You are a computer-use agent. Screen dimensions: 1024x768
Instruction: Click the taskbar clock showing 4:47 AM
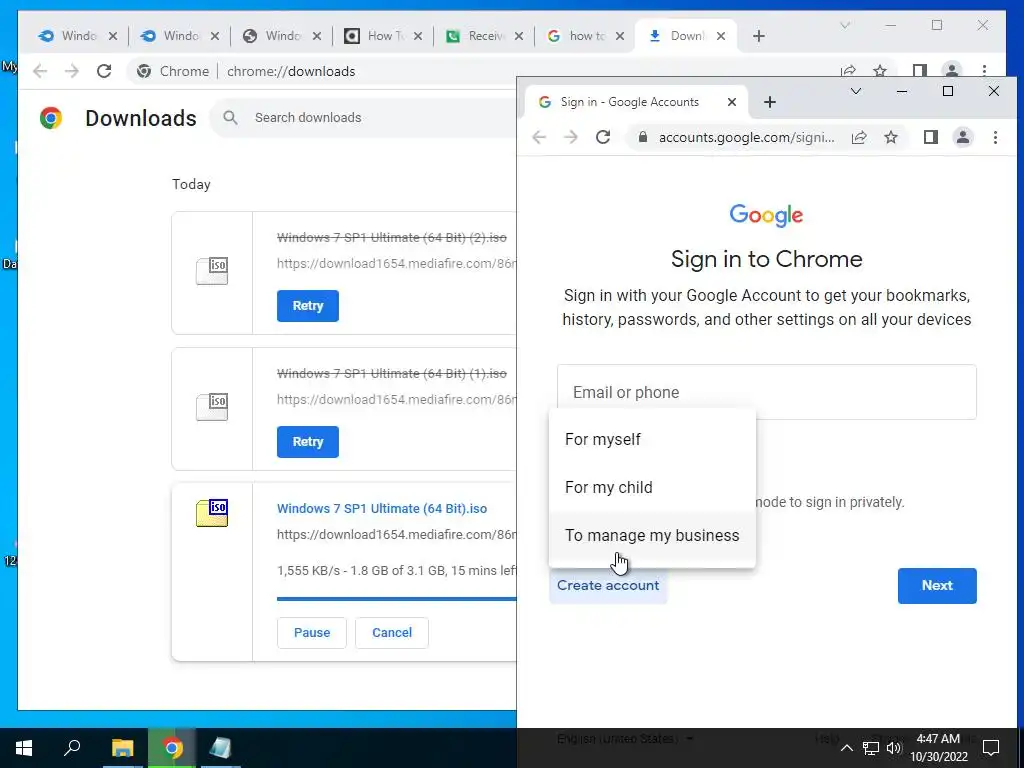(938, 748)
